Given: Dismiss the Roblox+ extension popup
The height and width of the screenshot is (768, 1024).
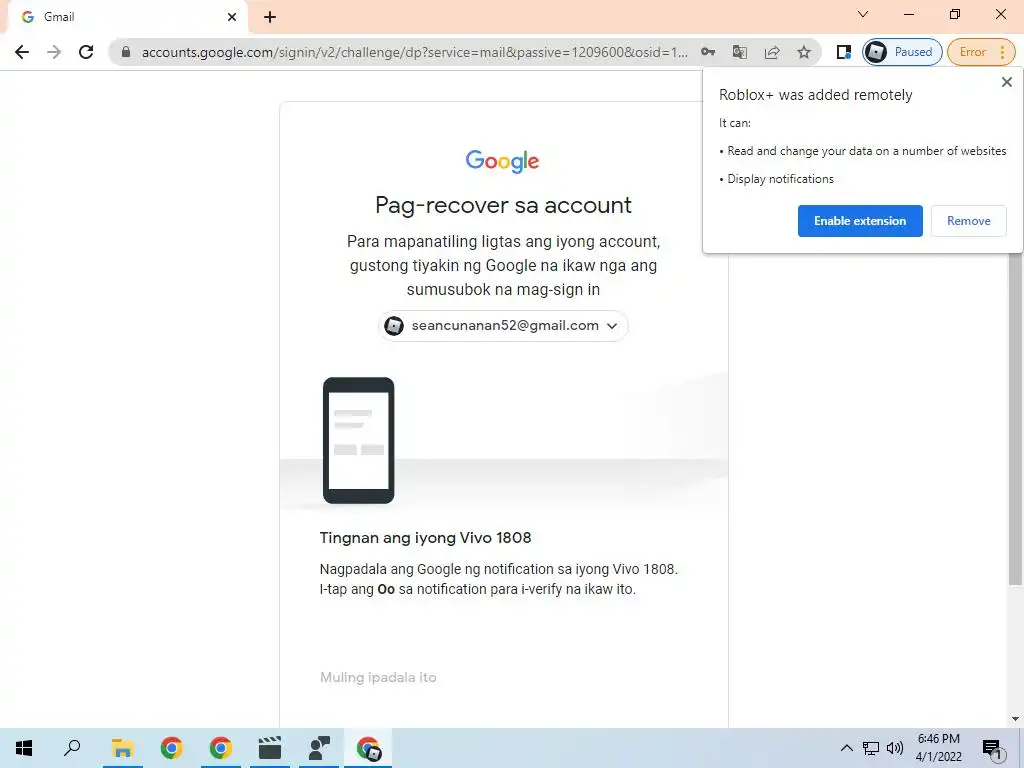Looking at the screenshot, I should (x=1006, y=82).
